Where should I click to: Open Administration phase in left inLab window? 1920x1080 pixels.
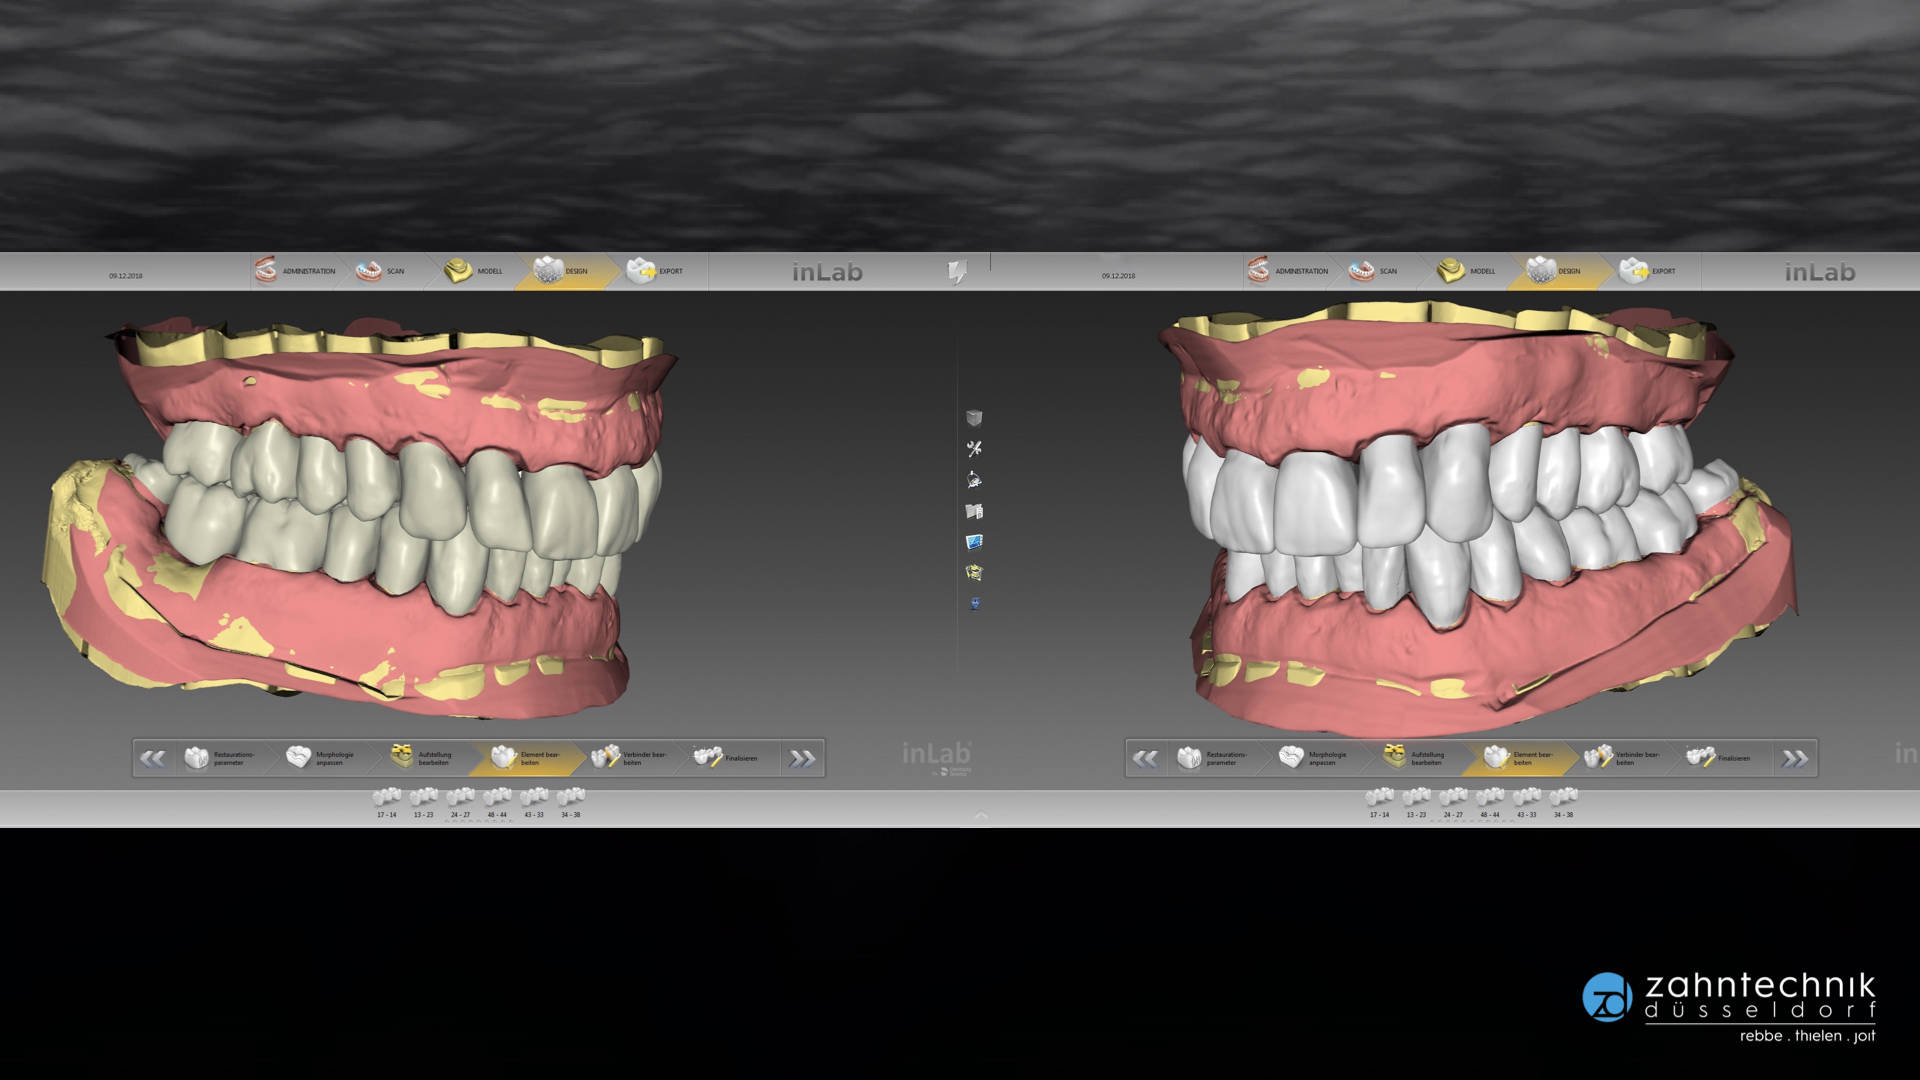(x=295, y=271)
